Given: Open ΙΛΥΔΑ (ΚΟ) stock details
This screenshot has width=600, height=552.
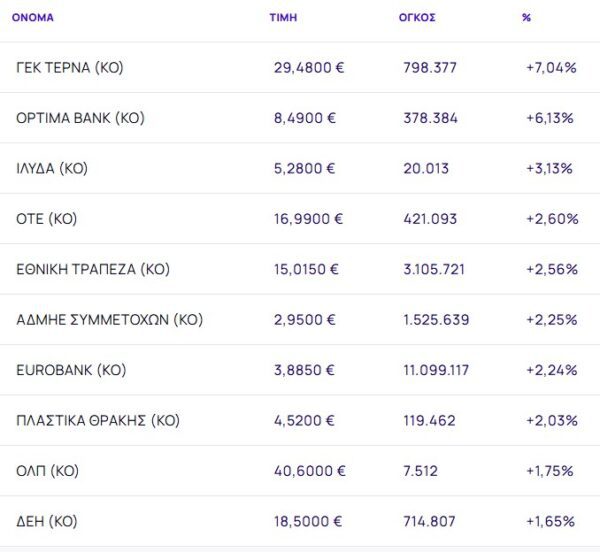Looking at the screenshot, I should (x=52, y=168).
